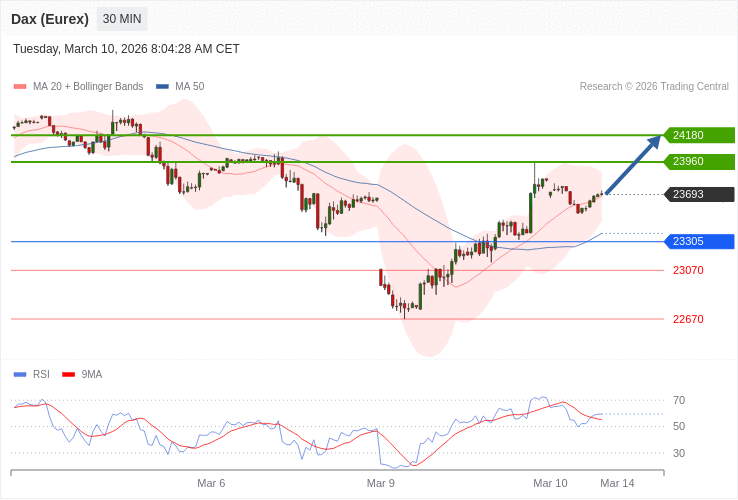Click the 22670 red support label
Viewport: 738px width, 500px height.
click(x=688, y=319)
